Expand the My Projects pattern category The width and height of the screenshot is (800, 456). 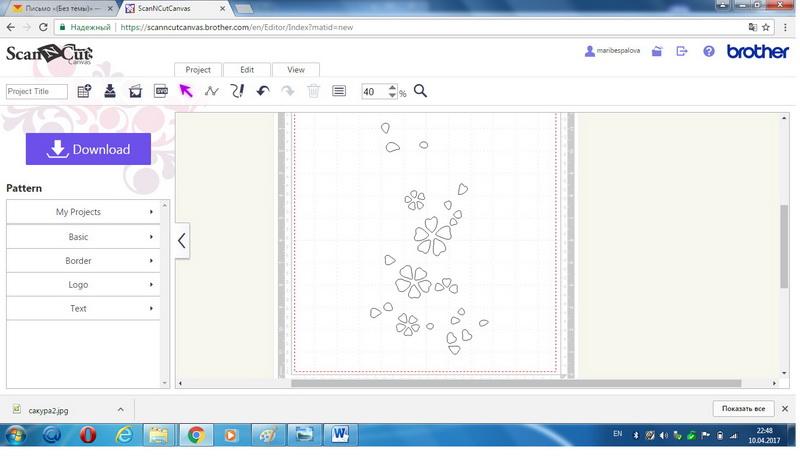pos(83,212)
